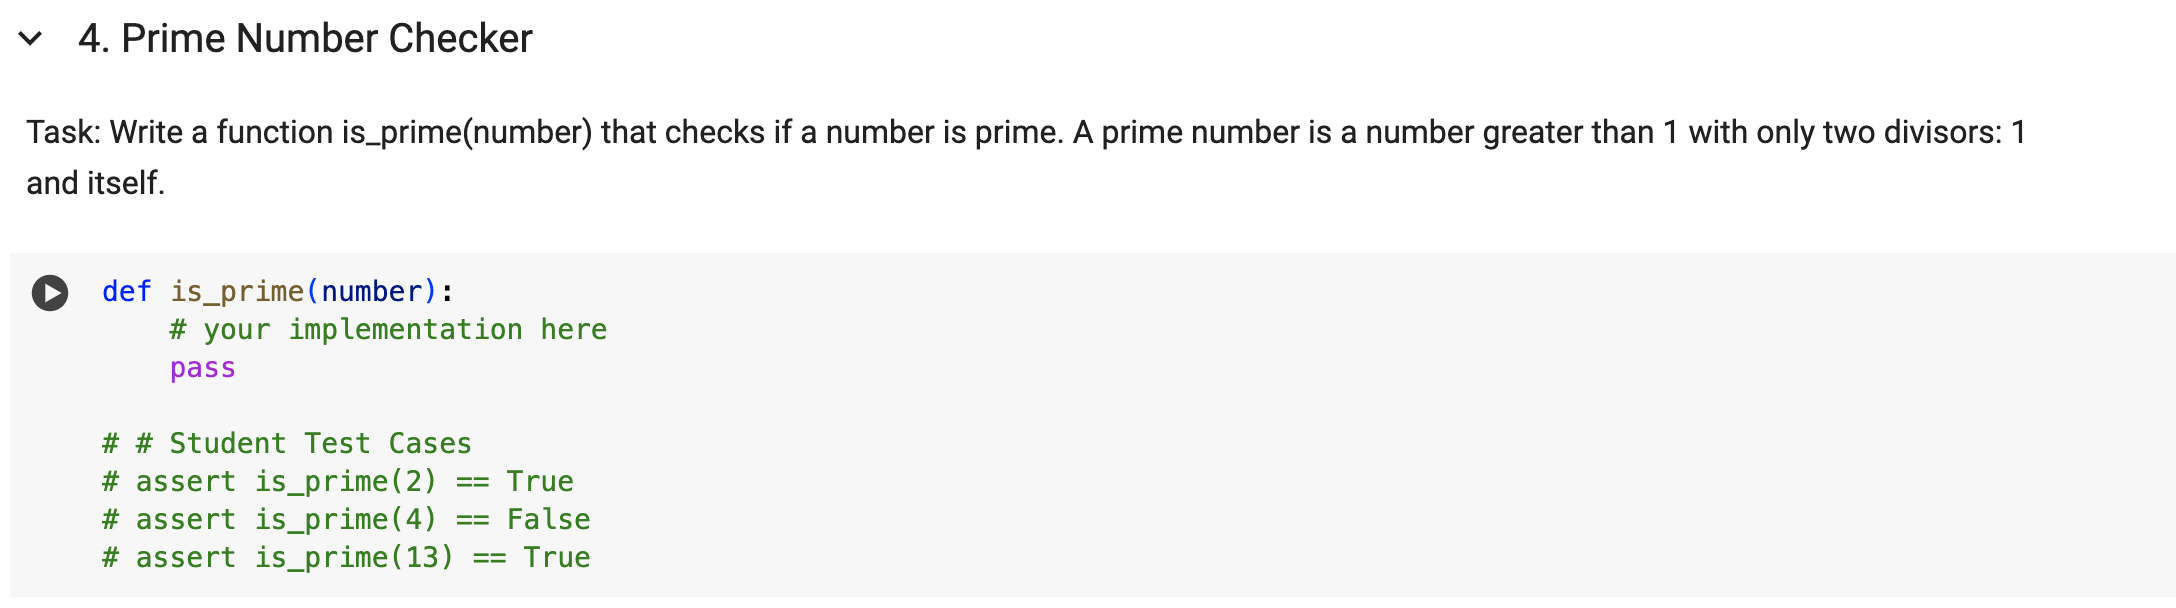
Task: Select the comment '# your implementation here'
Action: click(x=390, y=330)
